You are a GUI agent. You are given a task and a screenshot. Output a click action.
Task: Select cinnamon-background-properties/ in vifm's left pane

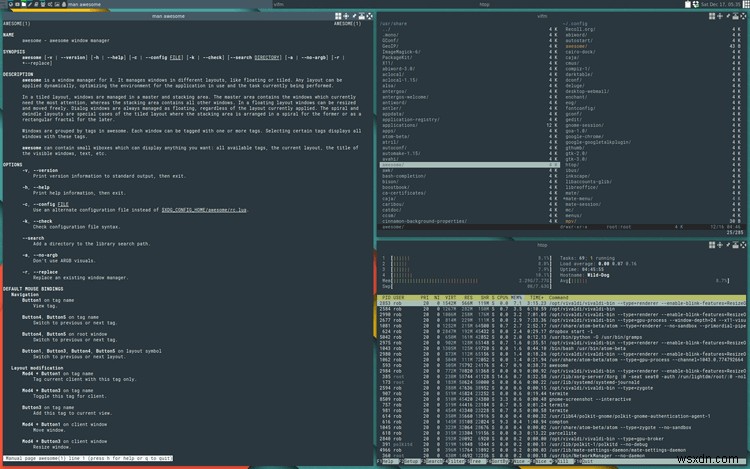click(x=424, y=221)
